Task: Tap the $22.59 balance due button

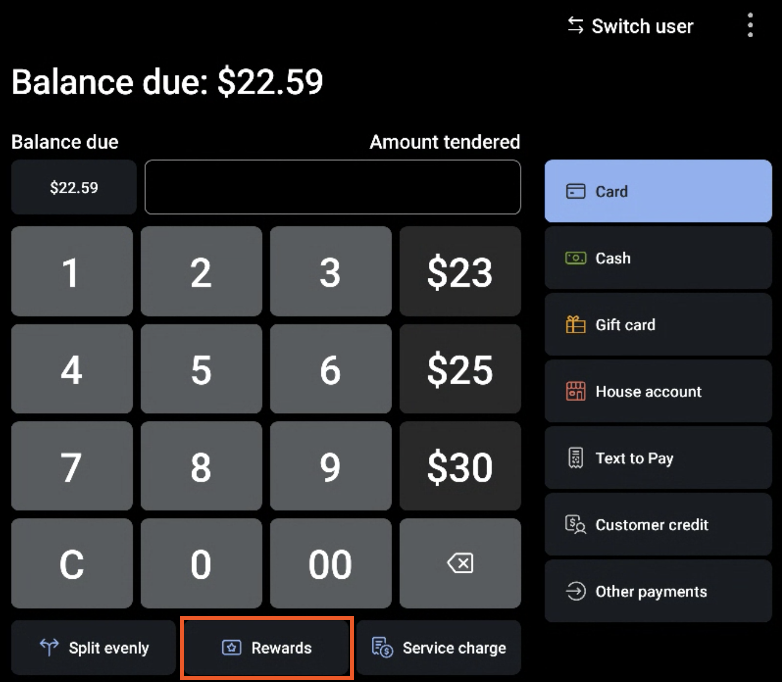Action: [74, 188]
